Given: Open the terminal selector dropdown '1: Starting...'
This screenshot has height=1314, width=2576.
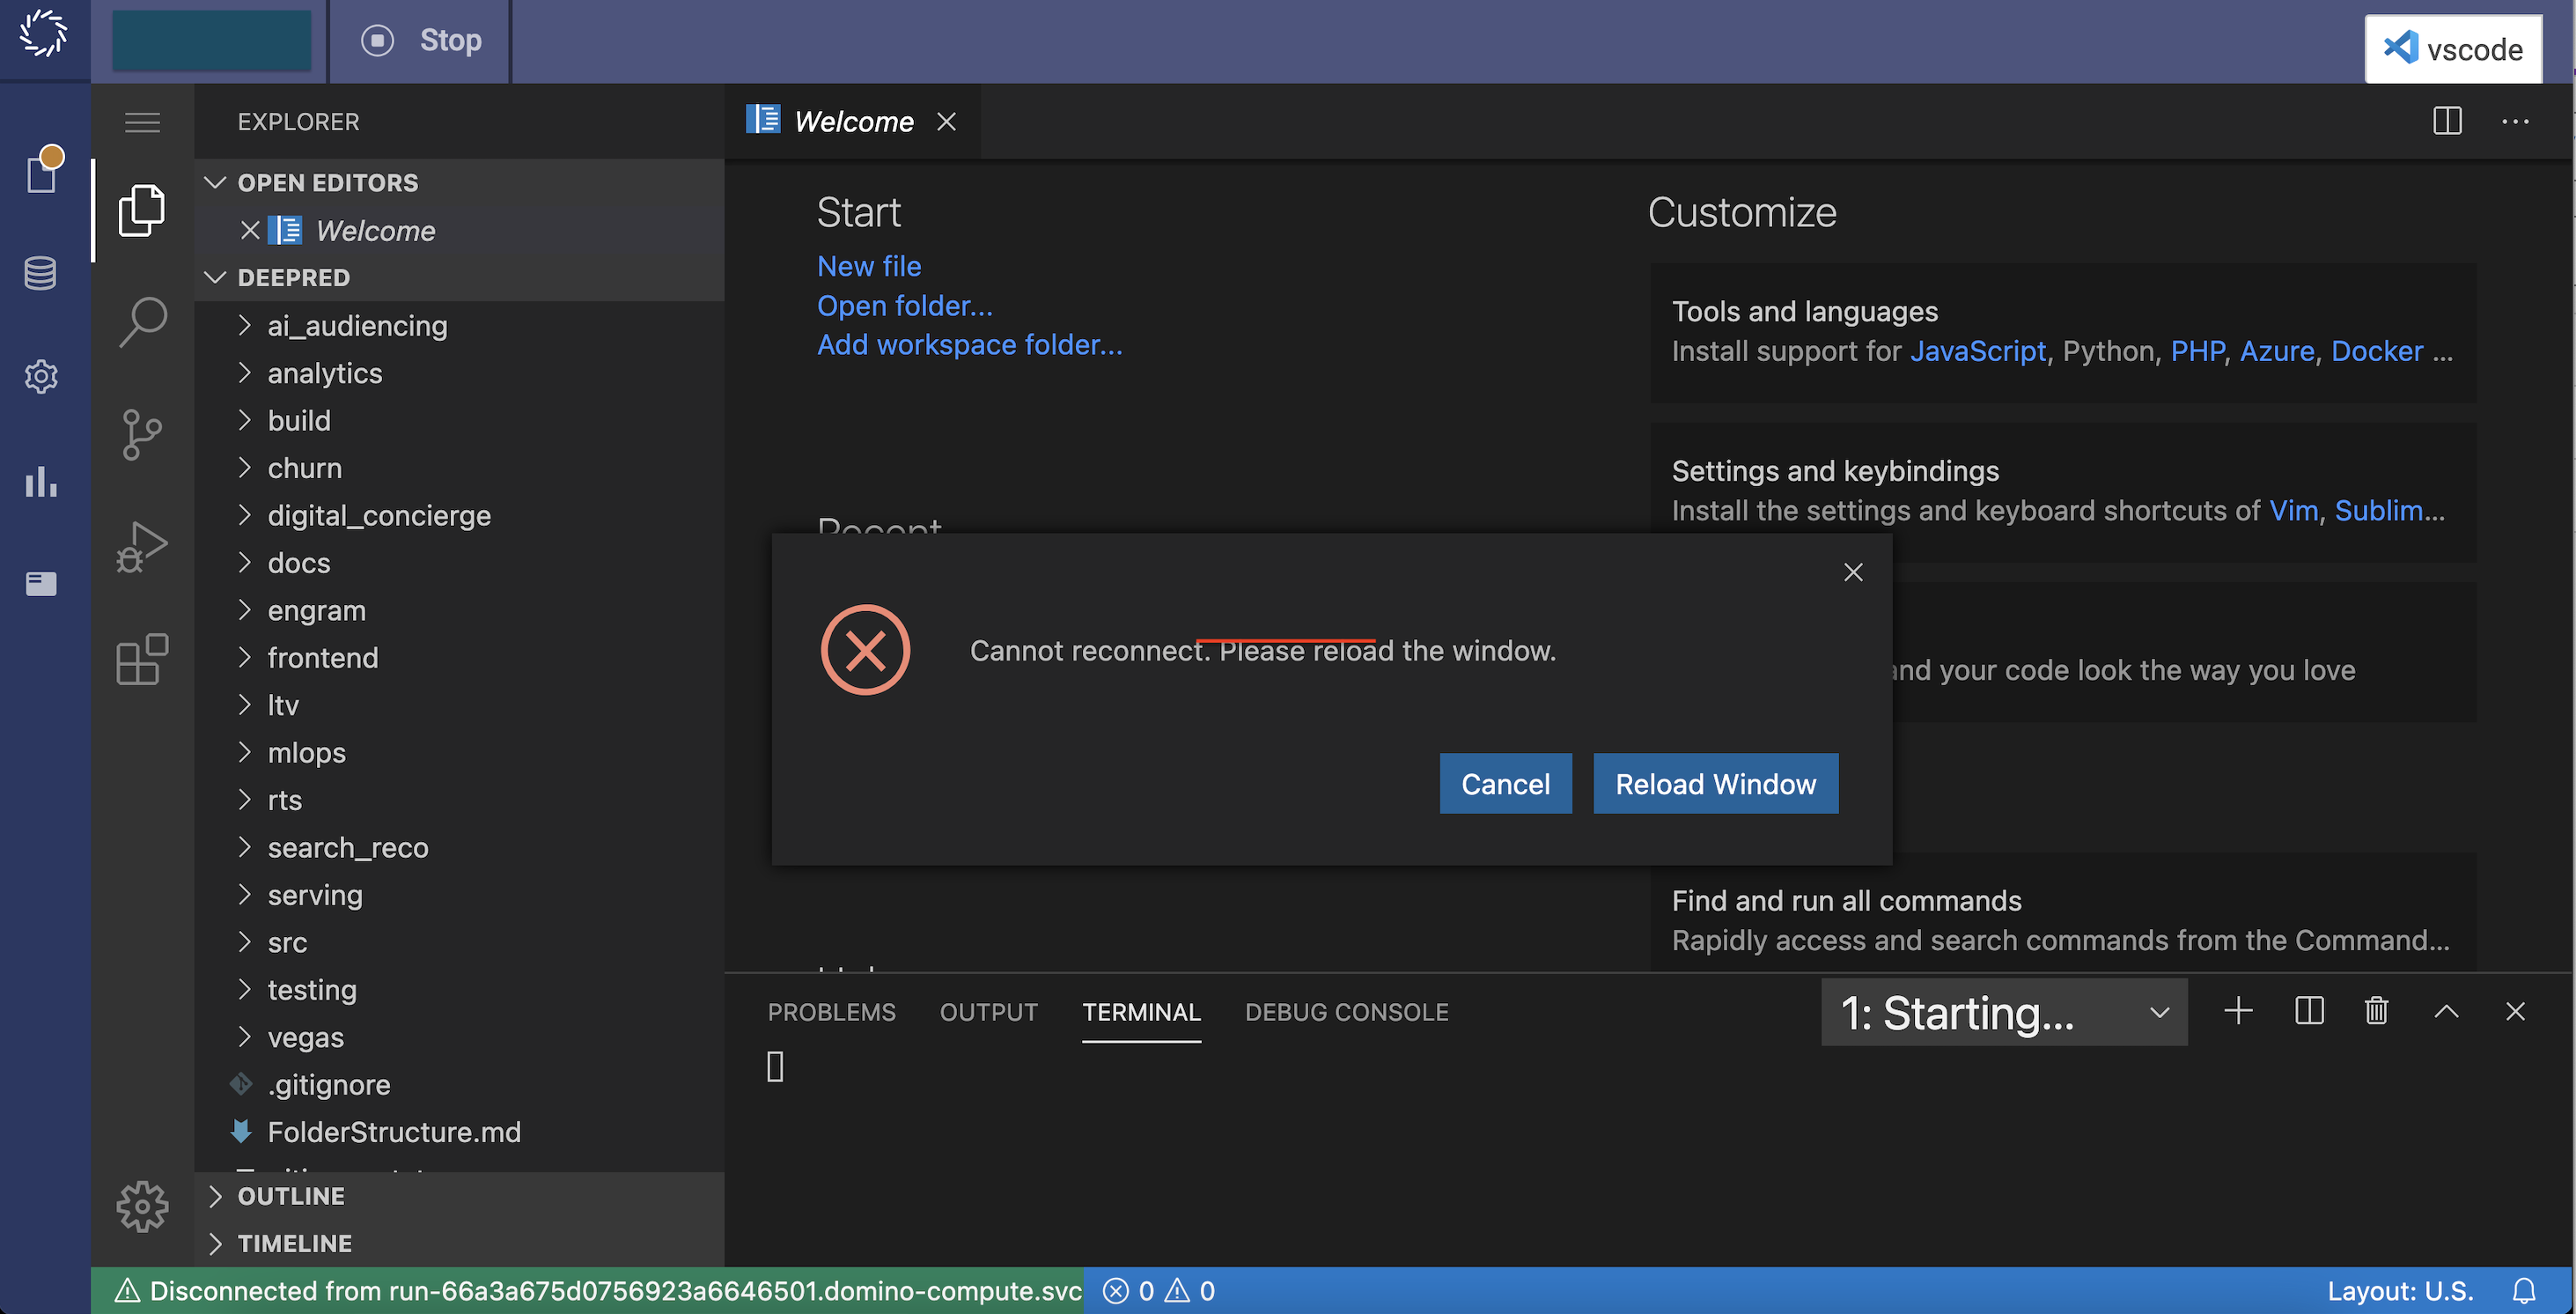Looking at the screenshot, I should (x=2003, y=1012).
